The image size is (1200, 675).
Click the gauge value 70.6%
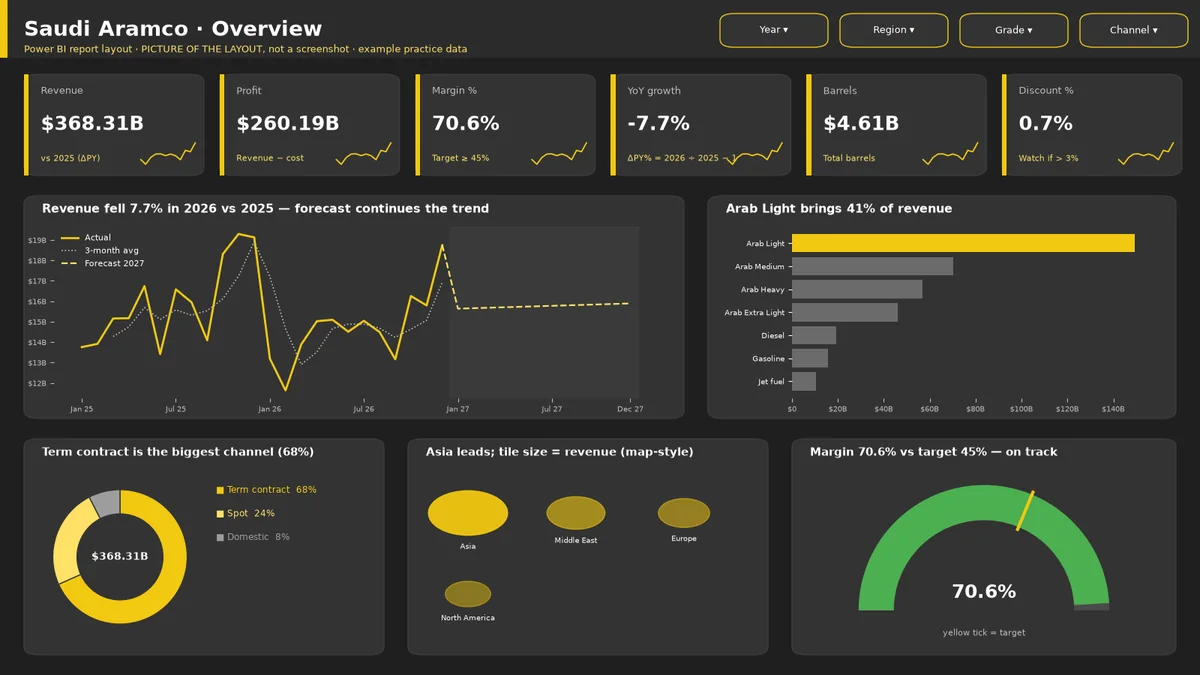click(984, 592)
